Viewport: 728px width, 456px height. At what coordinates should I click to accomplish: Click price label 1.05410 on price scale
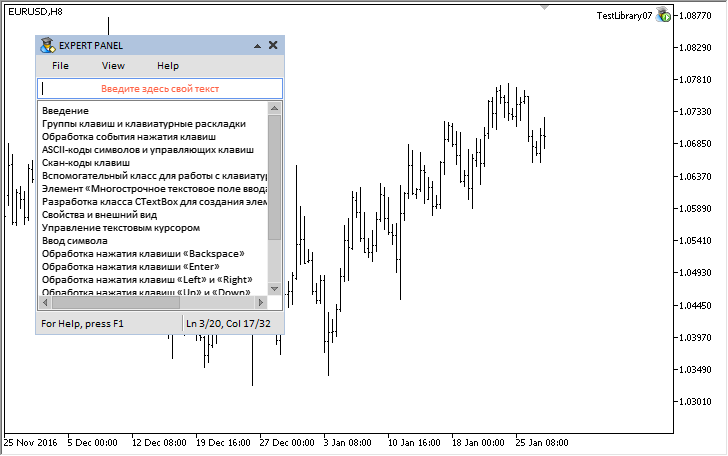point(695,240)
